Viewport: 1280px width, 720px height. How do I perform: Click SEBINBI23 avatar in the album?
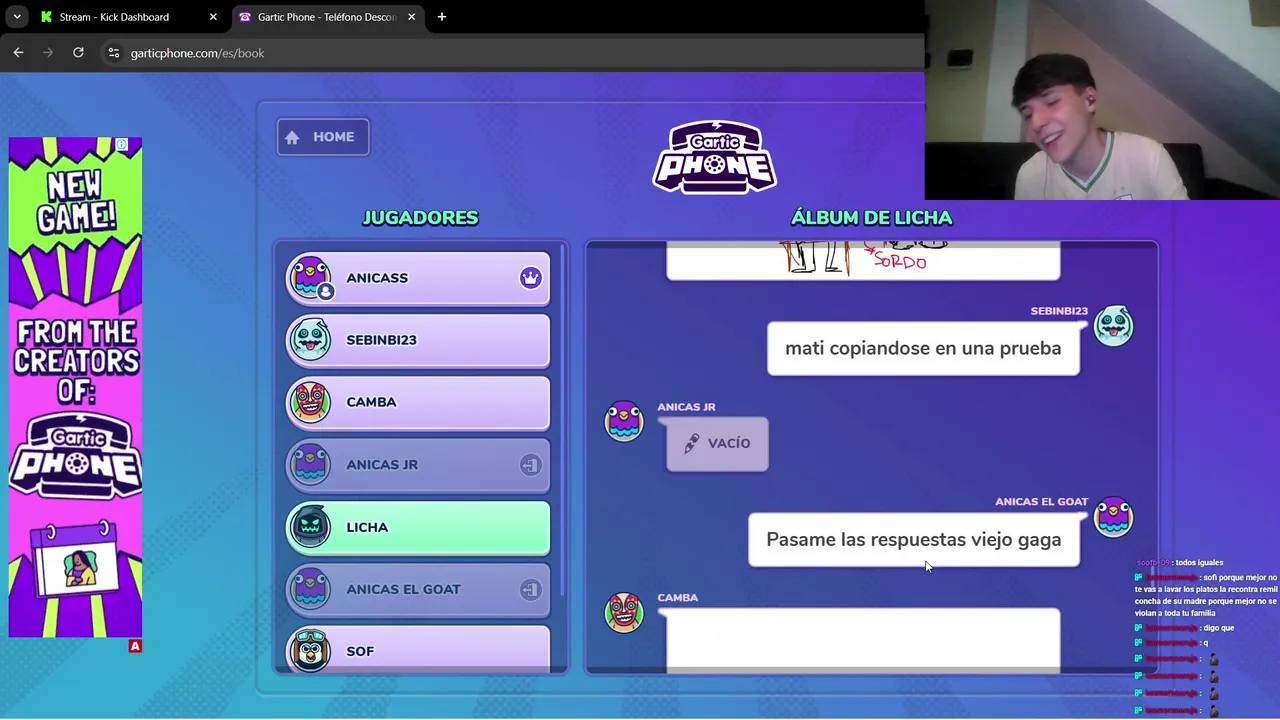pos(1113,326)
